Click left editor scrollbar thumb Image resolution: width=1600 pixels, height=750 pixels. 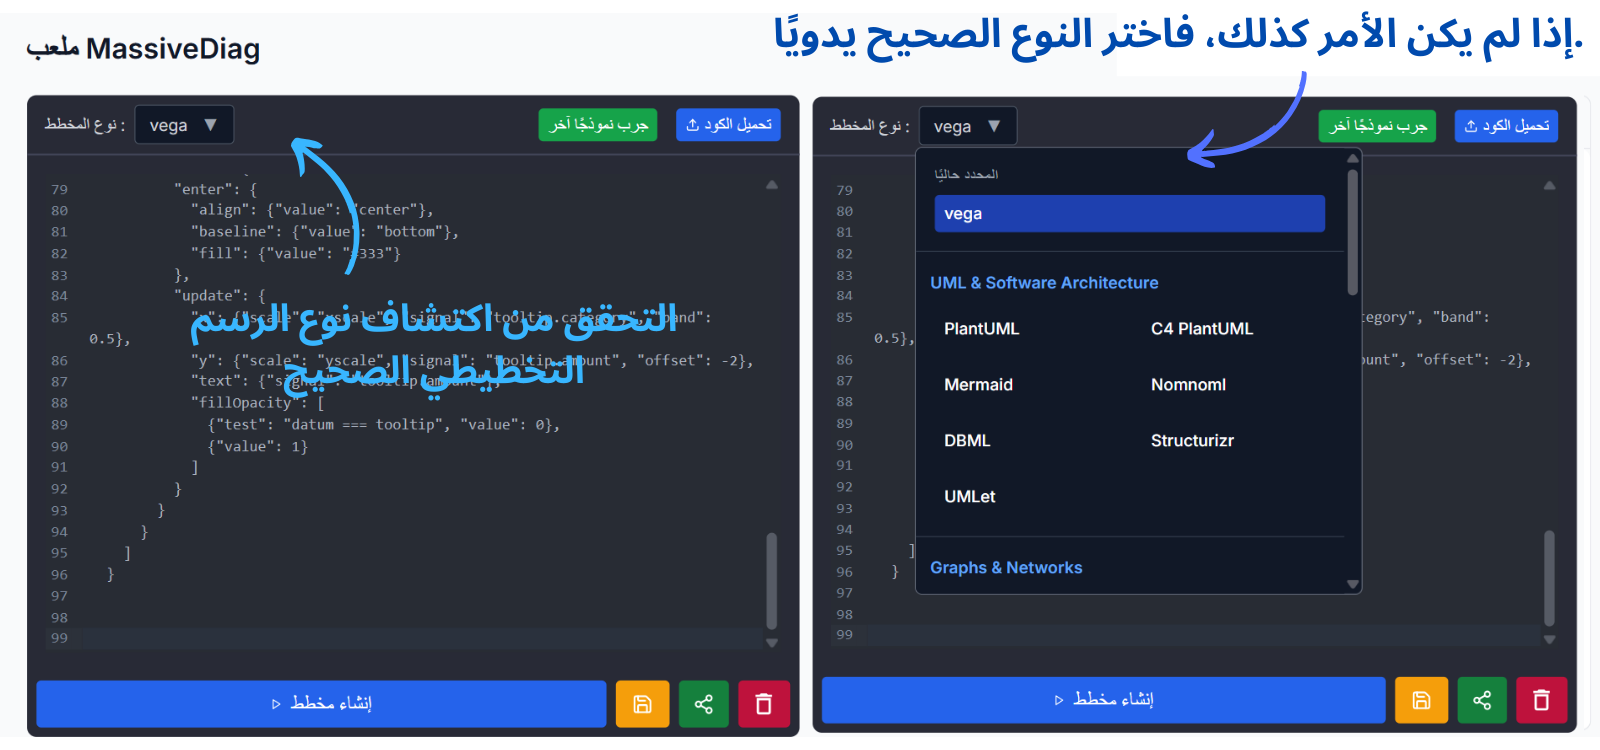point(772,581)
